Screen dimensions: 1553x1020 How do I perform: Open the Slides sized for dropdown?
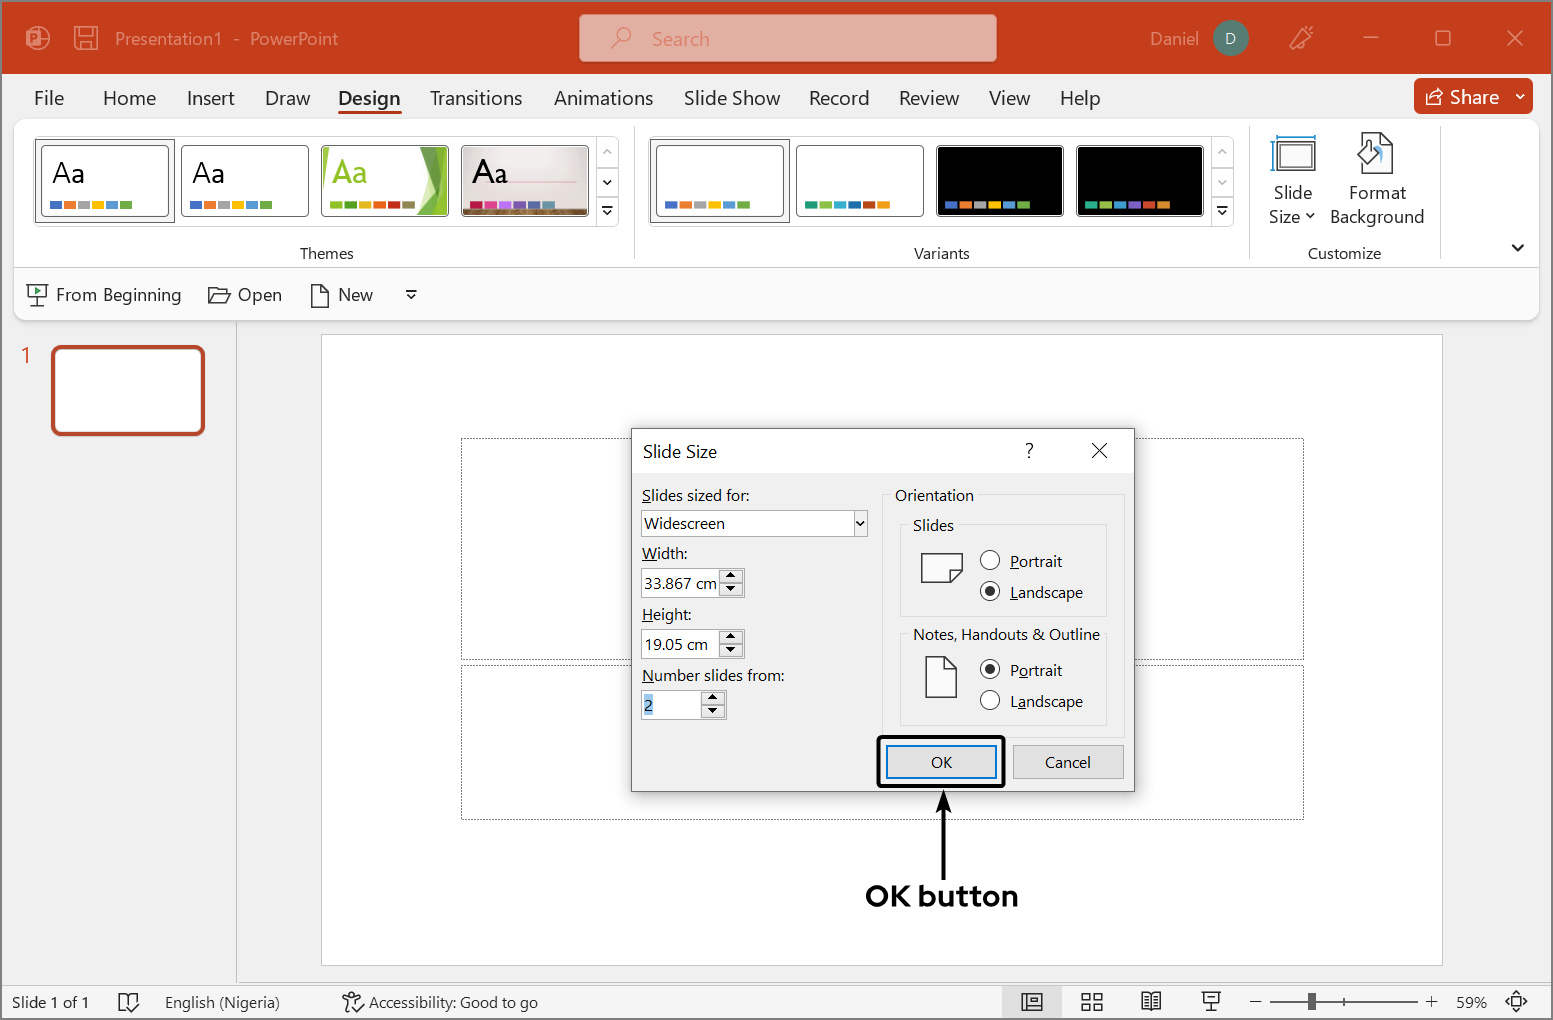[859, 523]
